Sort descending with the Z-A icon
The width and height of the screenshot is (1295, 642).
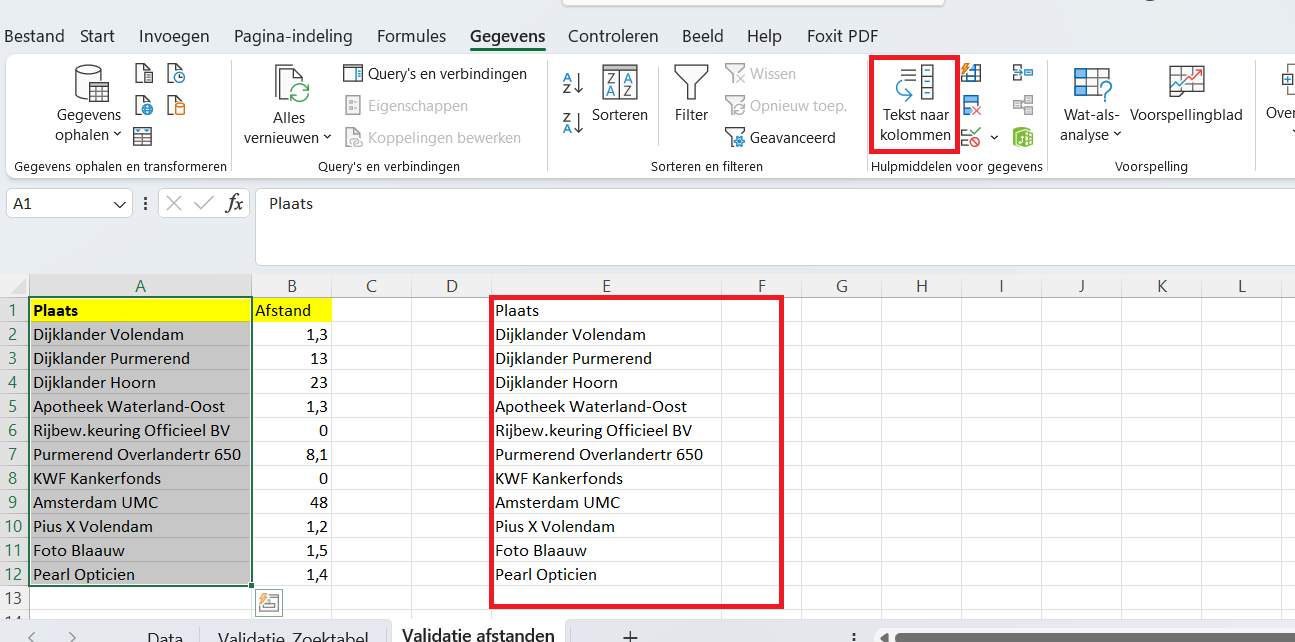573,123
